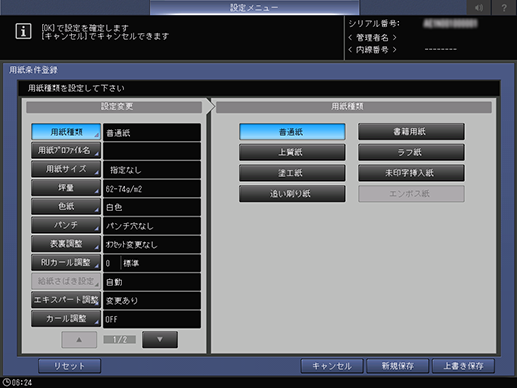
Task: Select 書籍用紙 paper type
Action: pos(411,132)
